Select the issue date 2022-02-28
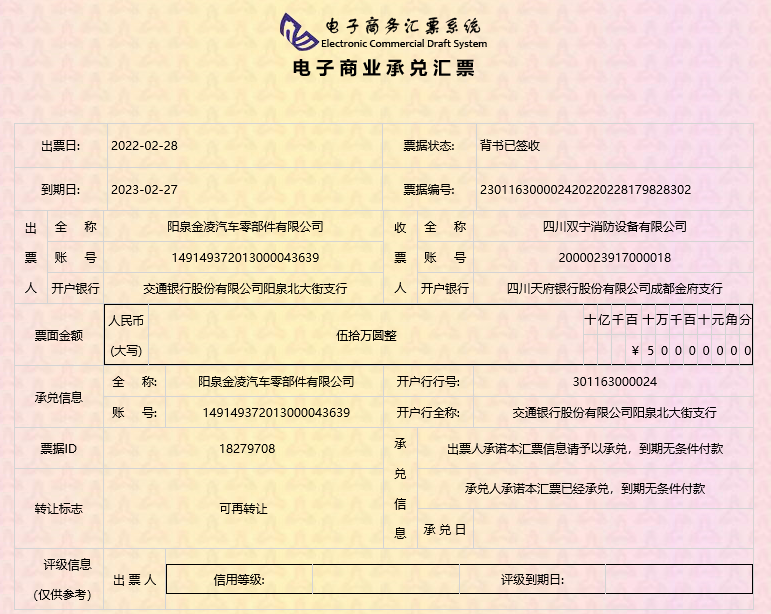Screen dimensions: 771x614 pos(144,145)
